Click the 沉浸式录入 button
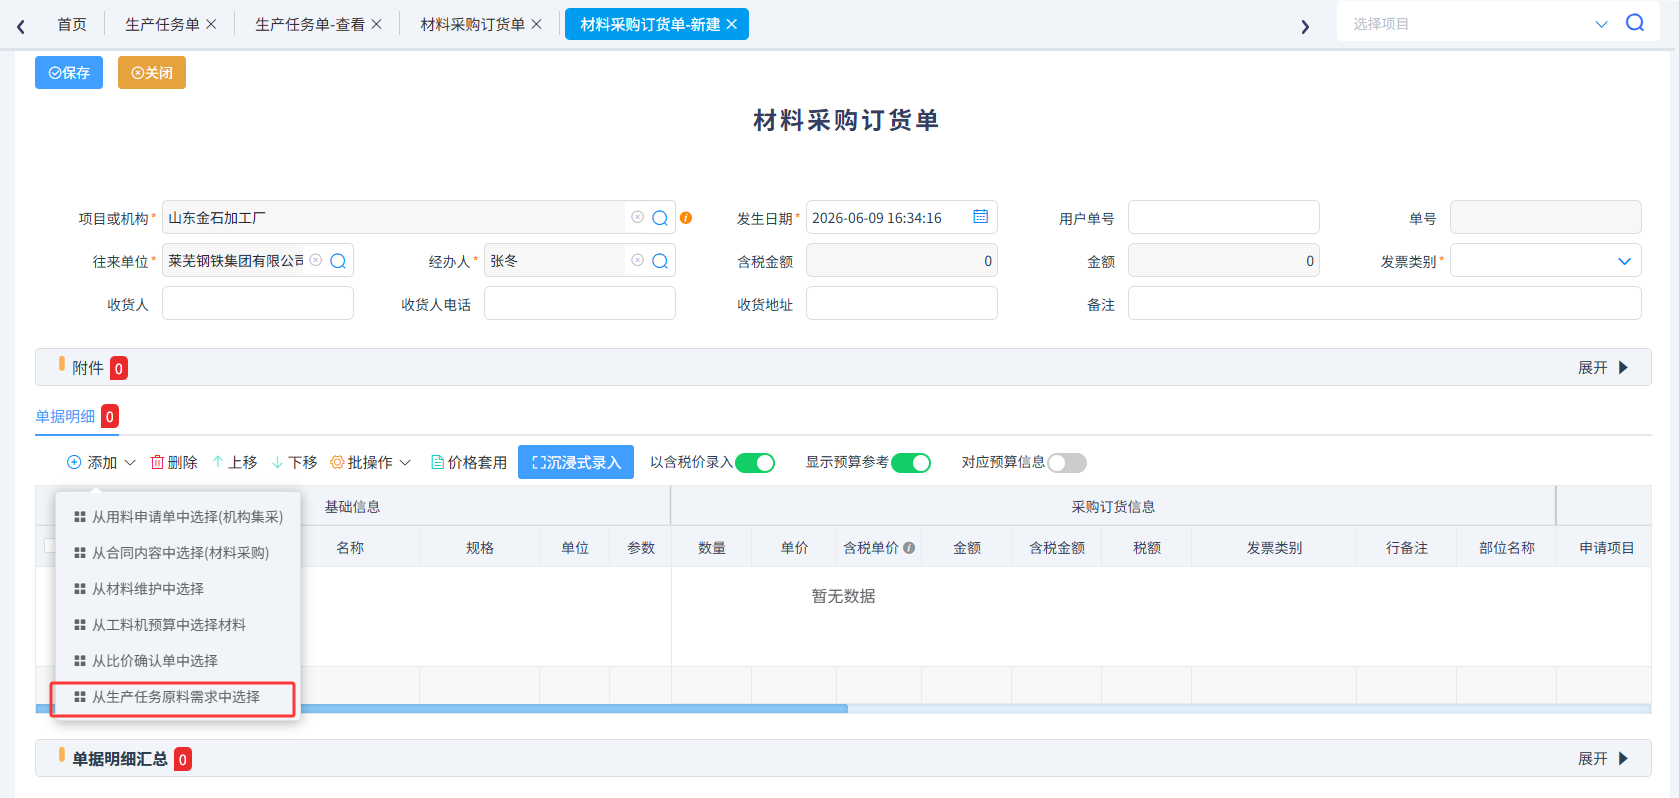The image size is (1679, 798). [576, 462]
